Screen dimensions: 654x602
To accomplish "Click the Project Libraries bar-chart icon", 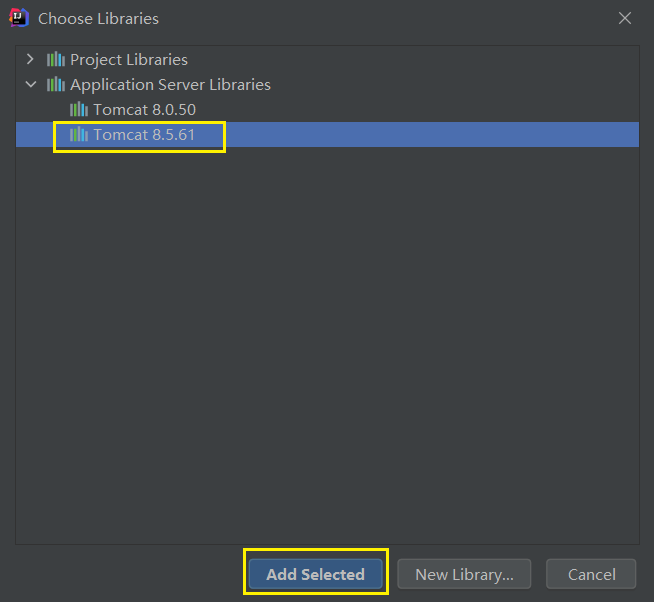I will (x=55, y=60).
